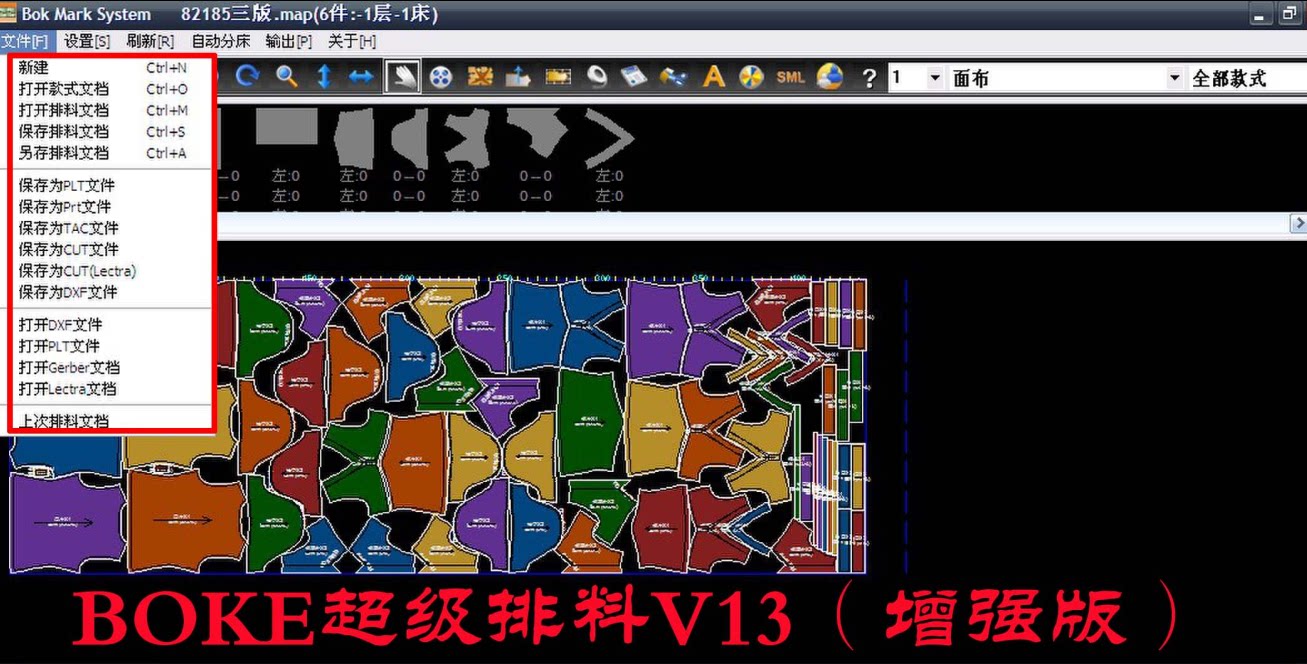Choose 打开排料文档 menu entry
This screenshot has width=1307, height=664.
click(x=111, y=110)
